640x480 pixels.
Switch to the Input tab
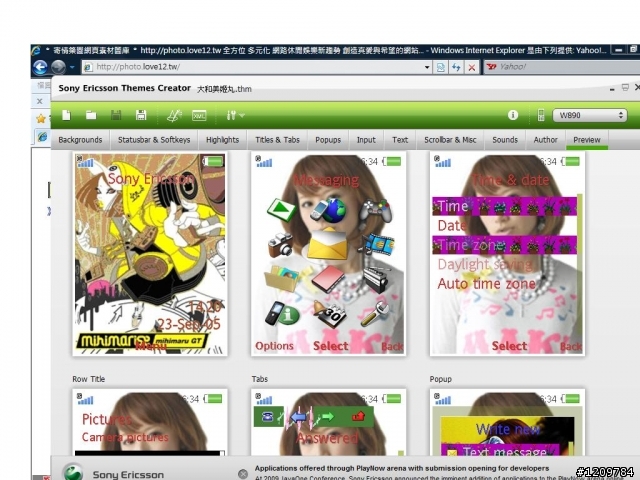[x=366, y=140]
